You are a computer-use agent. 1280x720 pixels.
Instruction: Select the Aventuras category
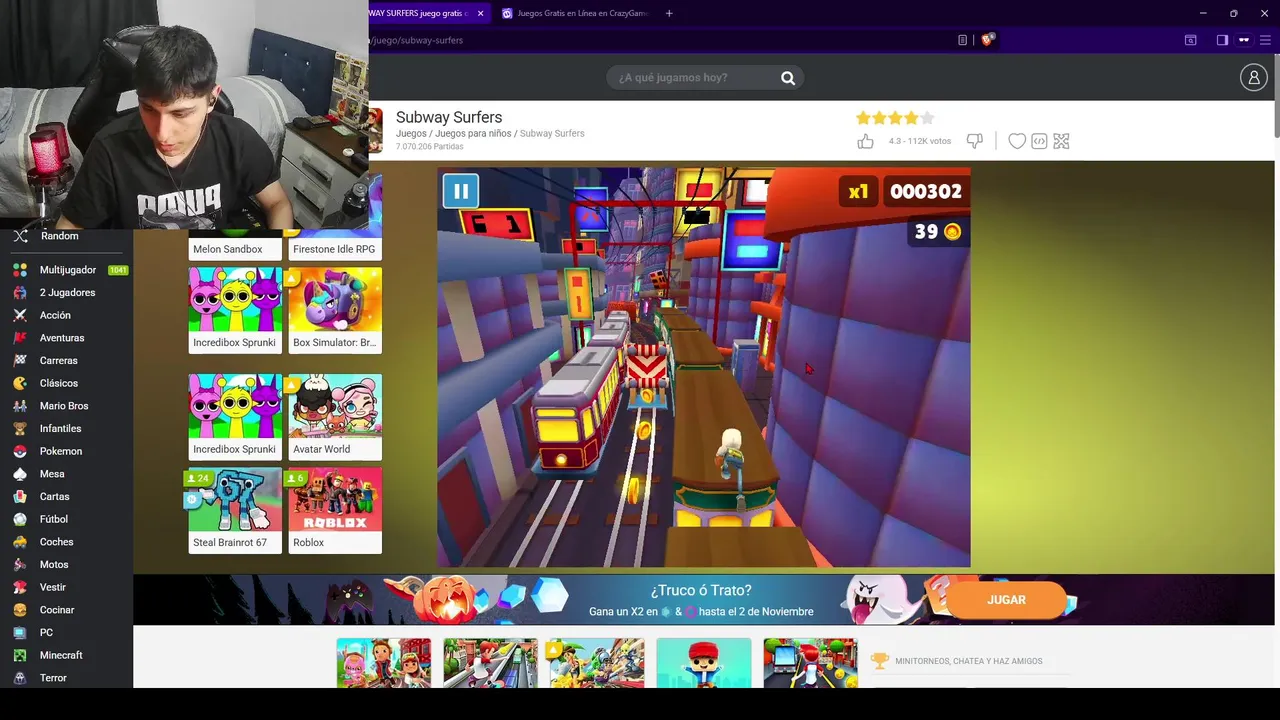pos(62,338)
